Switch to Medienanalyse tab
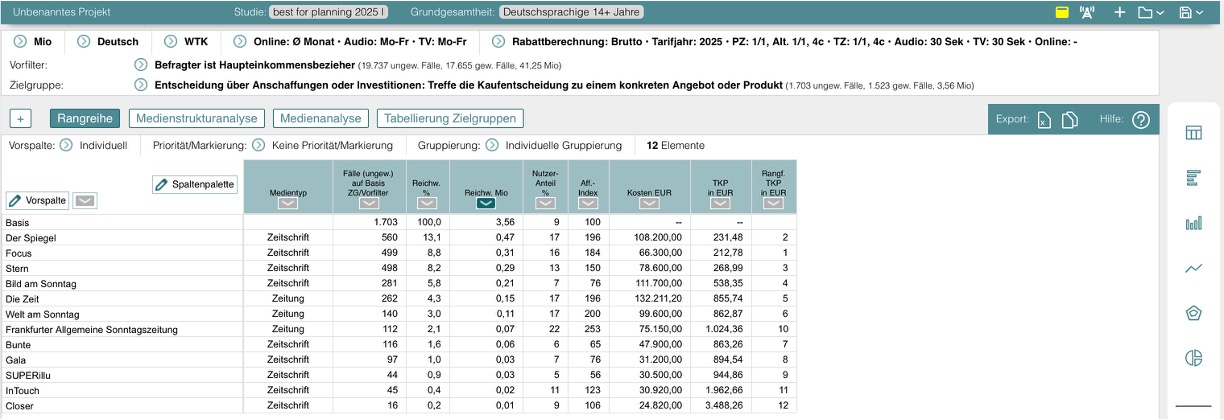This screenshot has width=1224, height=420. (x=320, y=118)
